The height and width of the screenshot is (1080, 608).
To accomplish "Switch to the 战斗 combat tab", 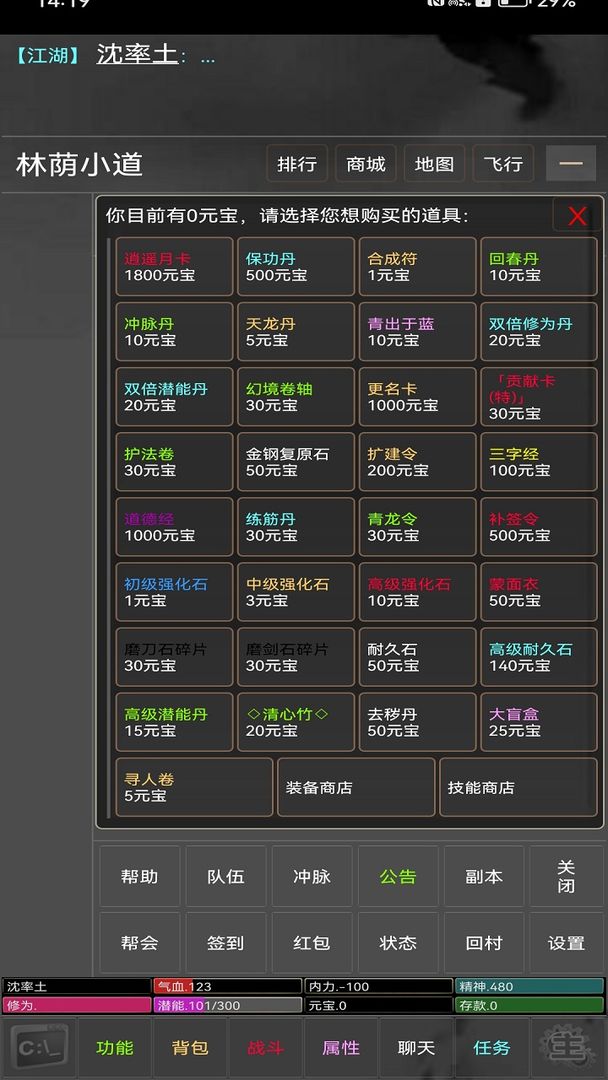I will pos(265,1047).
